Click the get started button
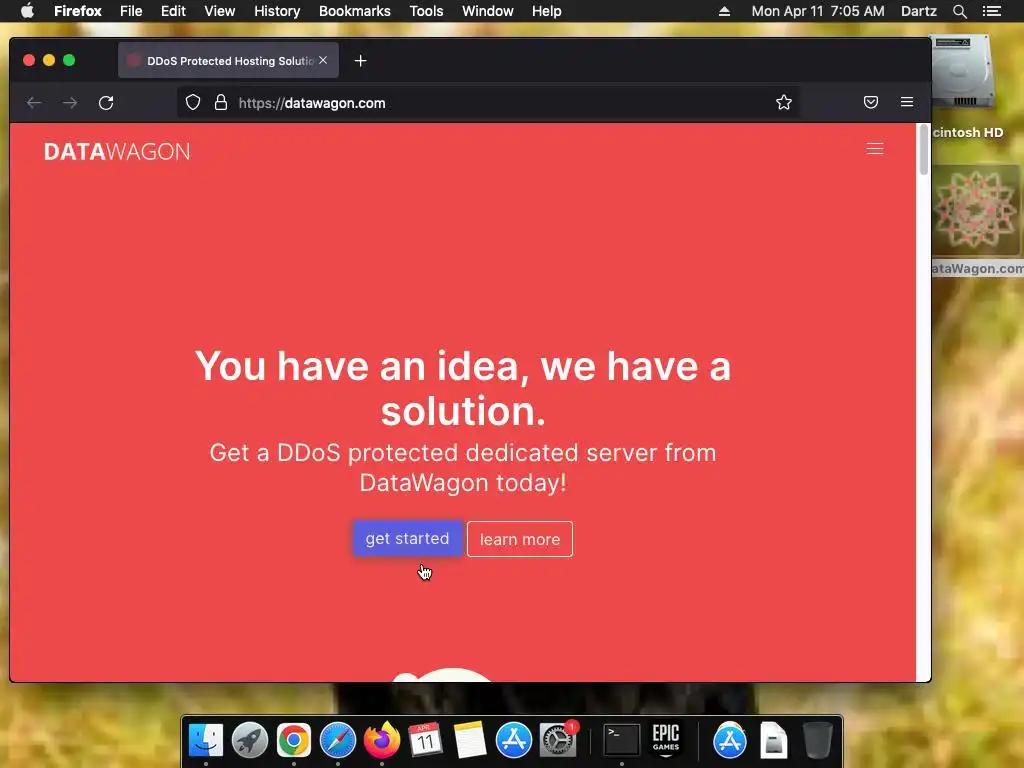The image size is (1024, 768). 408,539
